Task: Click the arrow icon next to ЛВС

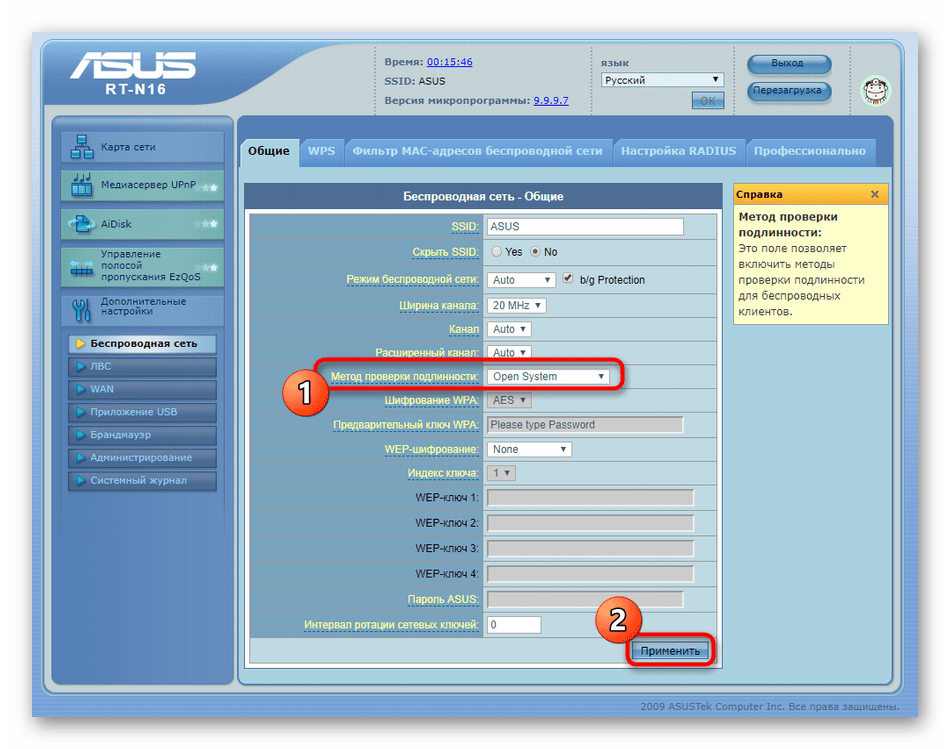Action: pyautogui.click(x=80, y=366)
